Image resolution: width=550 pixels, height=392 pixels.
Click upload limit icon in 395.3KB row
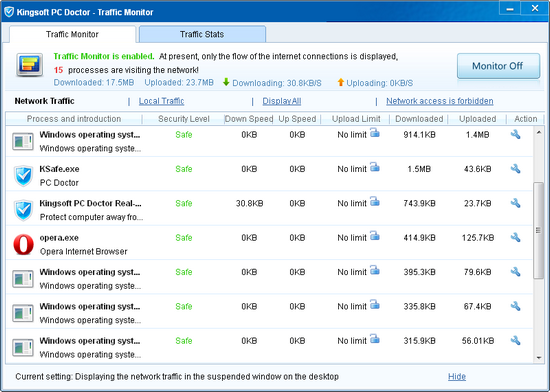[x=375, y=270]
